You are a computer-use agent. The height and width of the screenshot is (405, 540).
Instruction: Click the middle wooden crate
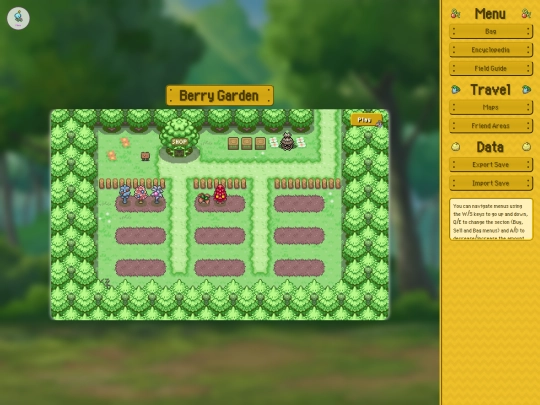(x=247, y=143)
